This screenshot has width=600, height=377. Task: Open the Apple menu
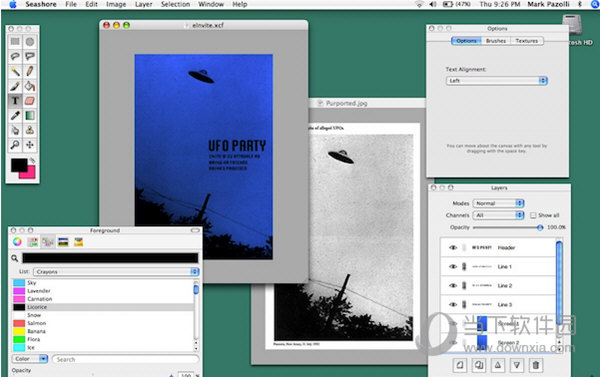click(13, 4)
